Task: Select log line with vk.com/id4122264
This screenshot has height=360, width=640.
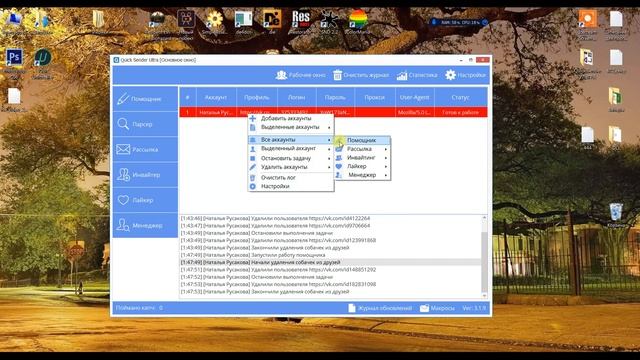Action: tap(276, 218)
